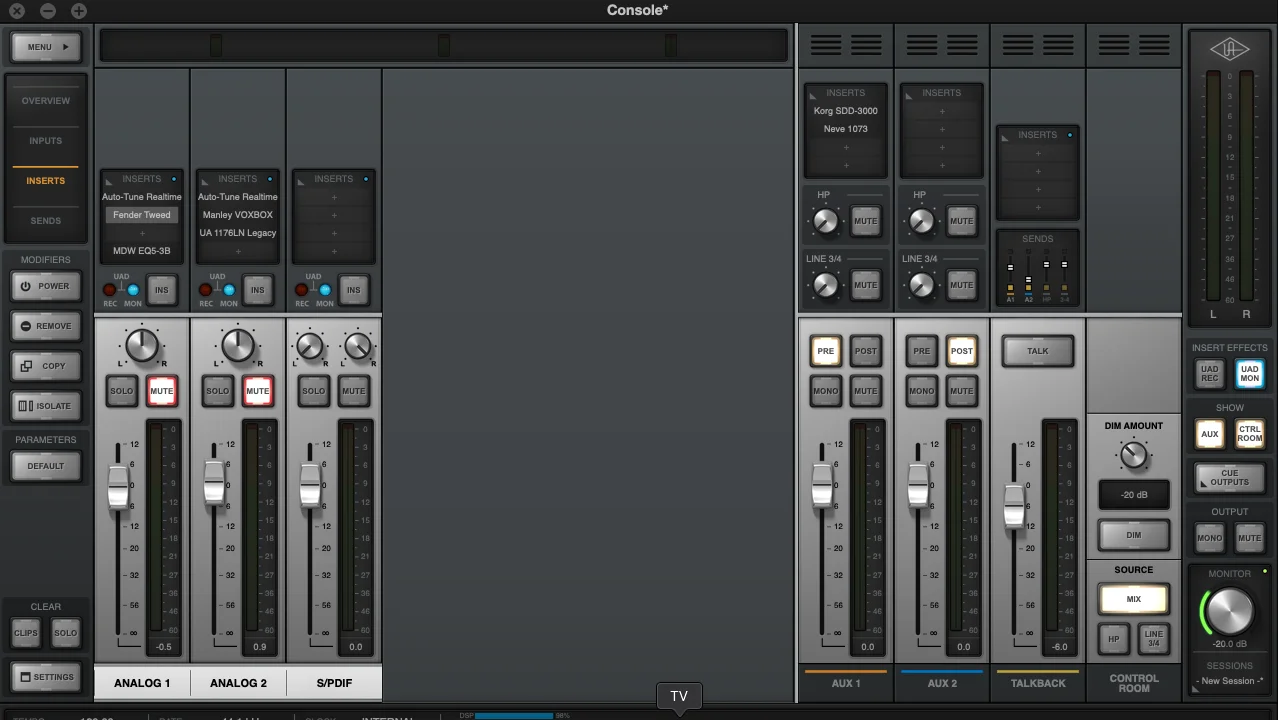Viewport: 1278px width, 720px height.
Task: Click the Analog 1 fader handle
Action: 118,487
